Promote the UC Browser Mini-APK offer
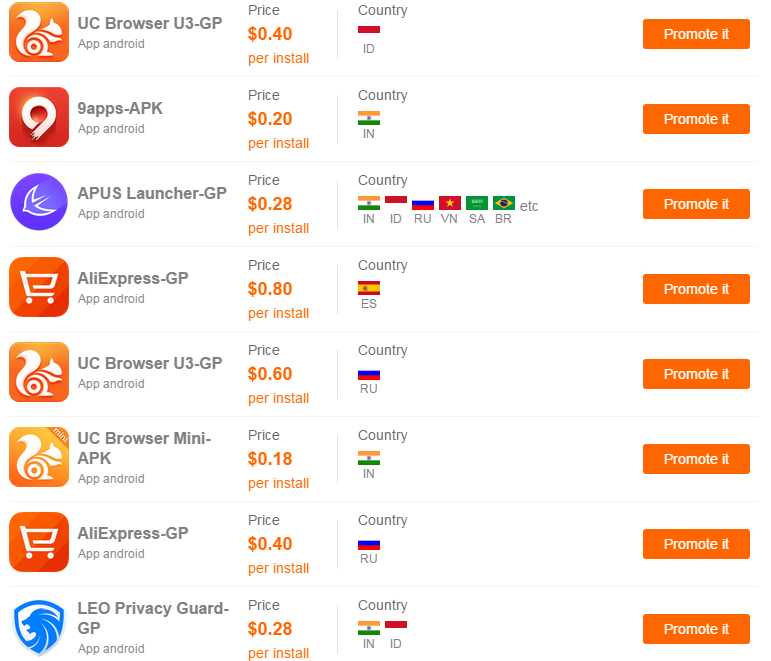This screenshot has height=661, width=771. [x=696, y=459]
